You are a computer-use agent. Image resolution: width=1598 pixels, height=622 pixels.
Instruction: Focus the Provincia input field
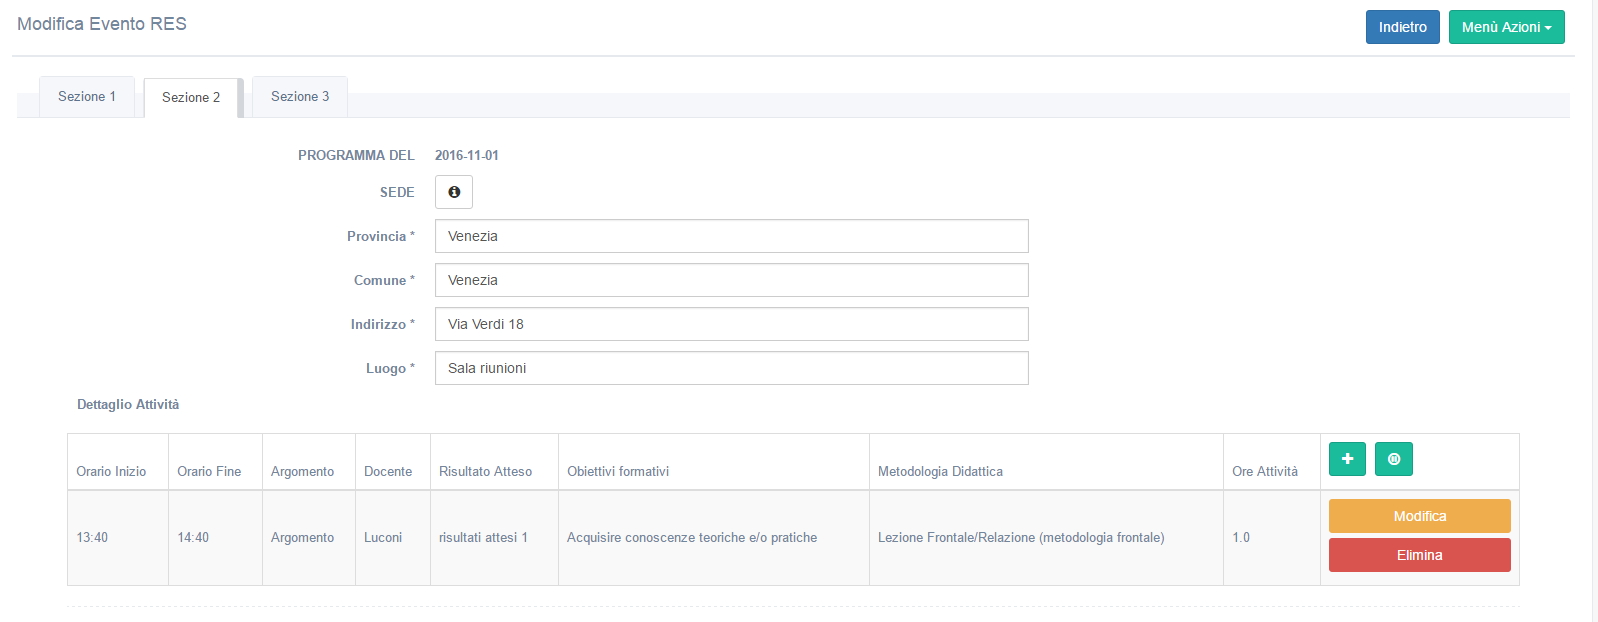pyautogui.click(x=731, y=236)
